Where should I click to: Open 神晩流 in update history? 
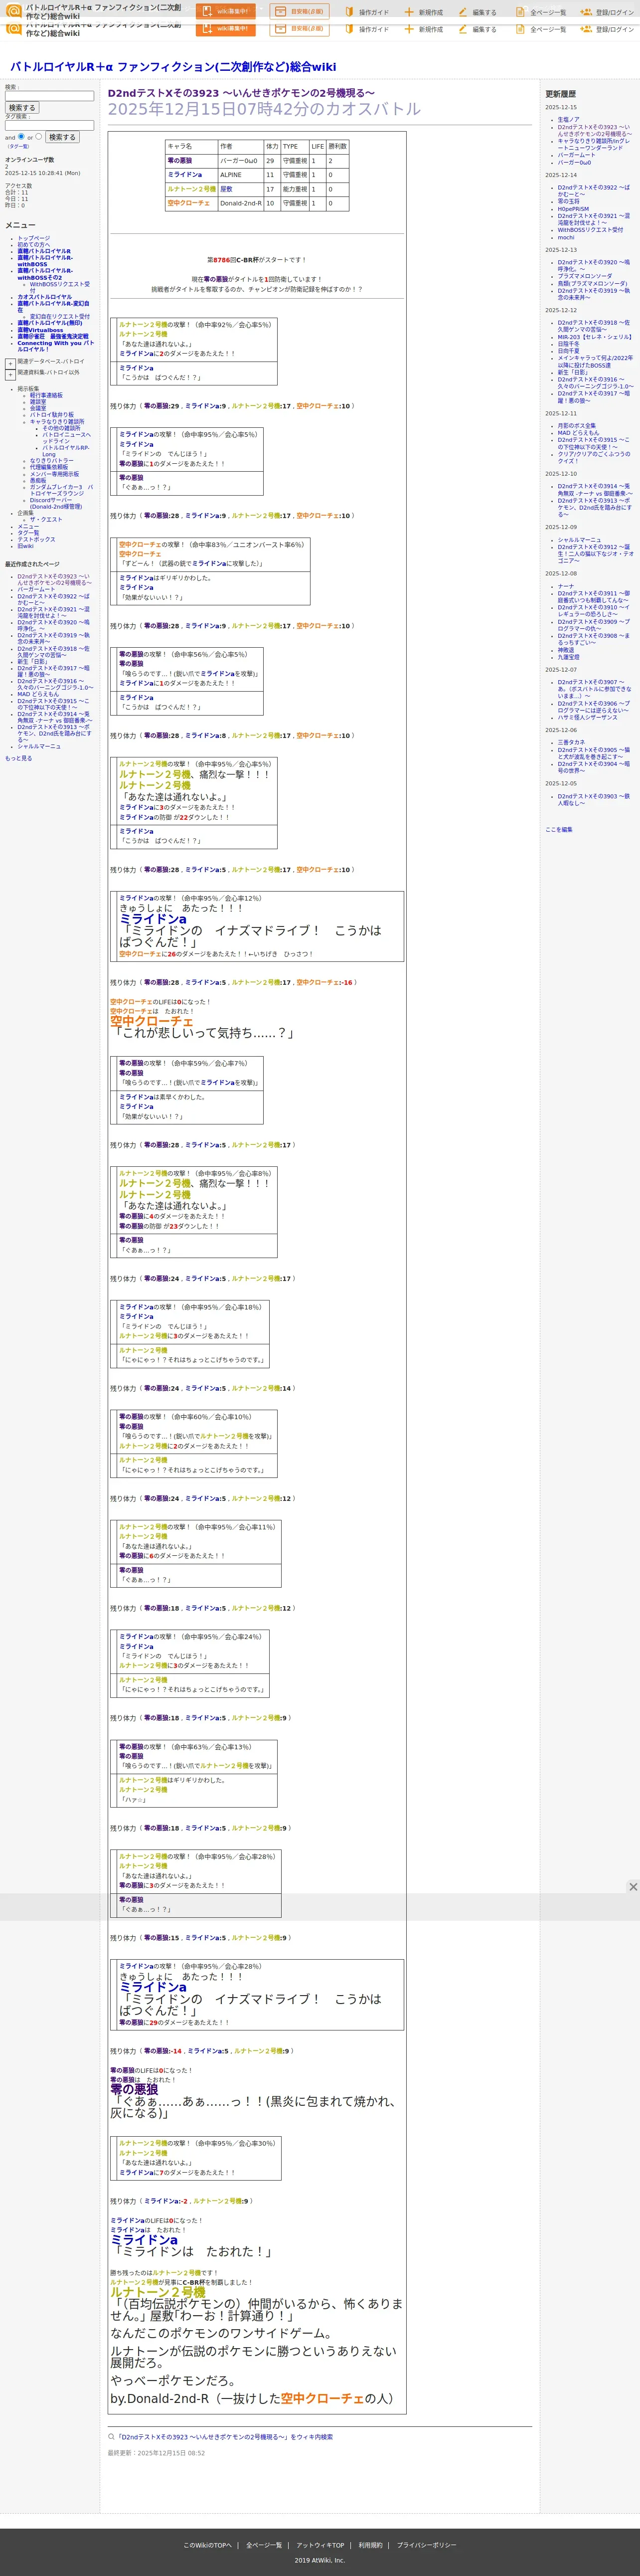(566, 650)
